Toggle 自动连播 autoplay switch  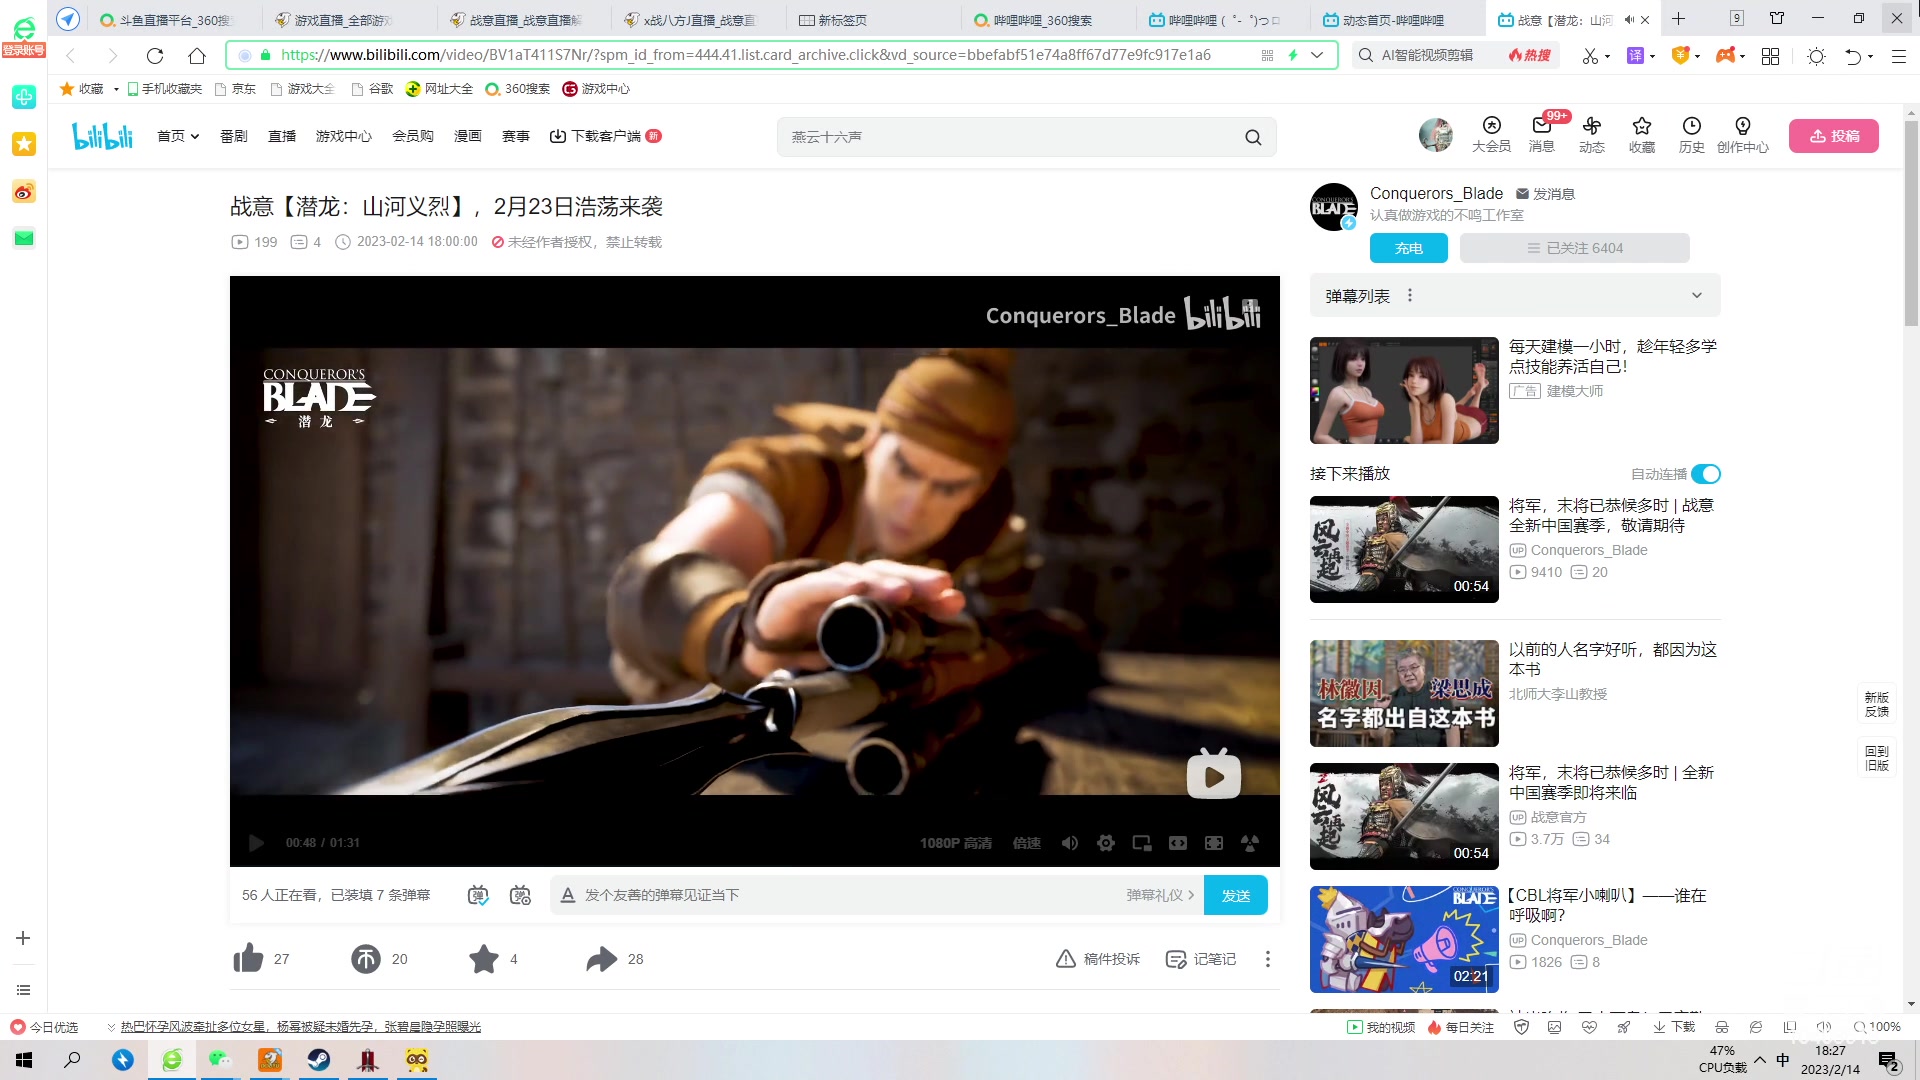1706,474
